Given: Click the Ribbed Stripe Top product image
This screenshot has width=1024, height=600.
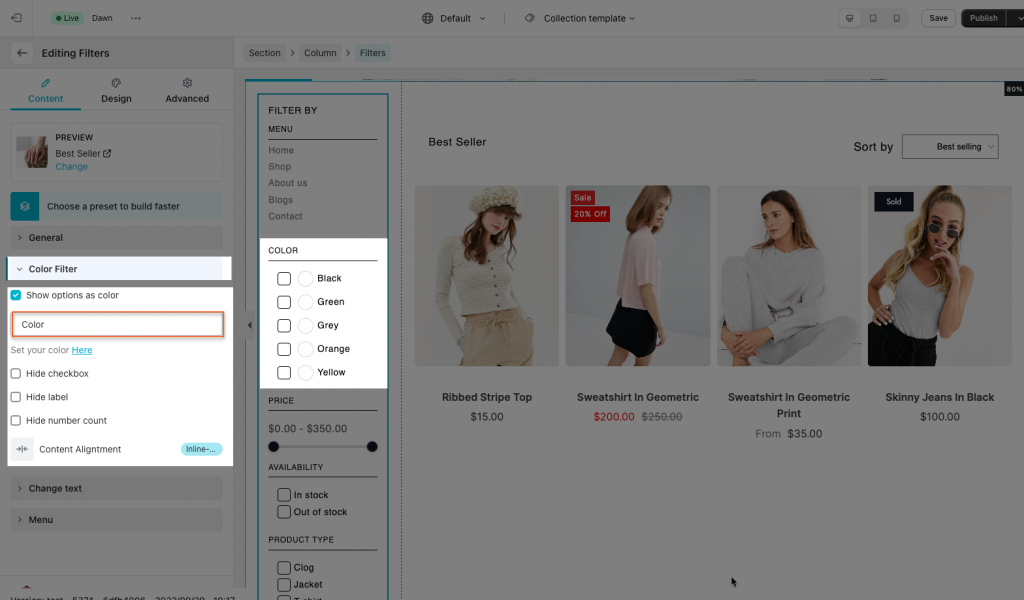Looking at the screenshot, I should coord(487,276).
